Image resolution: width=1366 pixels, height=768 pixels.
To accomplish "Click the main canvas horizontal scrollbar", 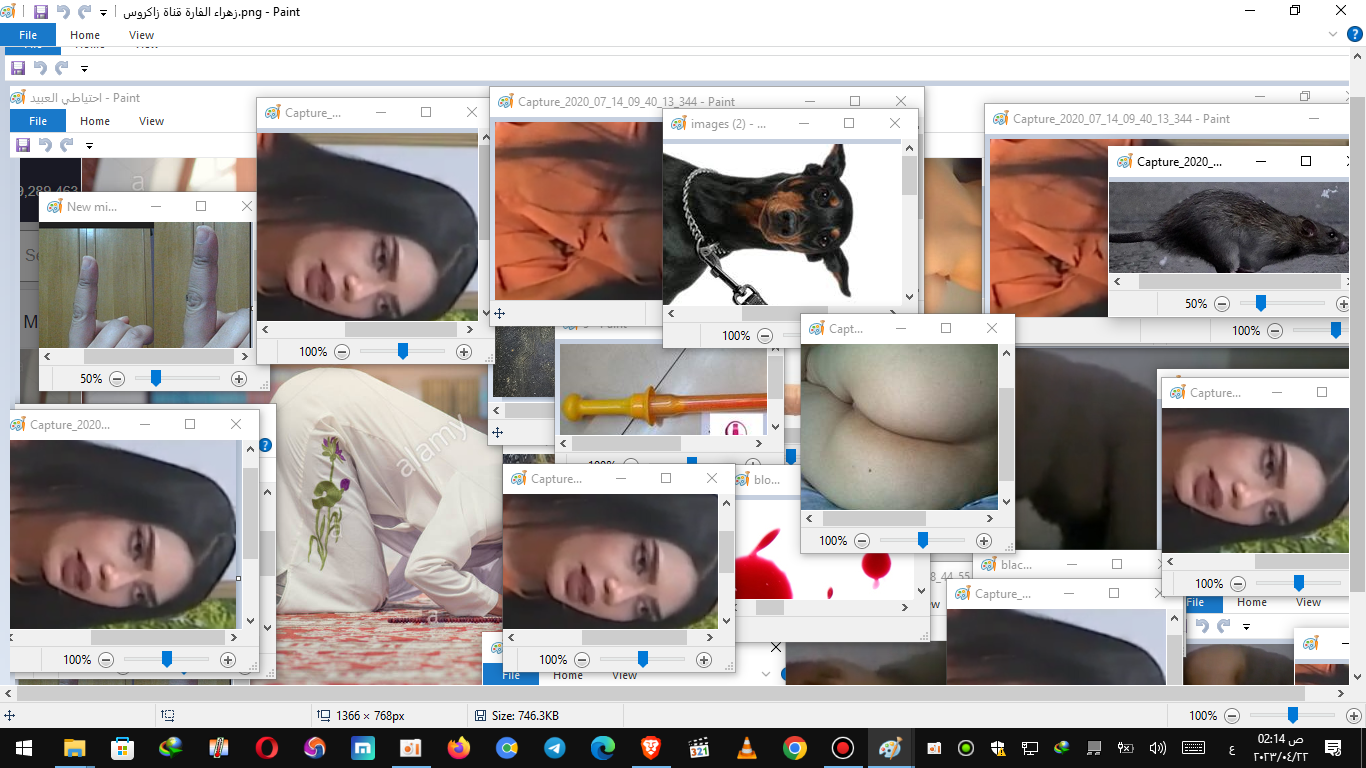I will click(660, 693).
